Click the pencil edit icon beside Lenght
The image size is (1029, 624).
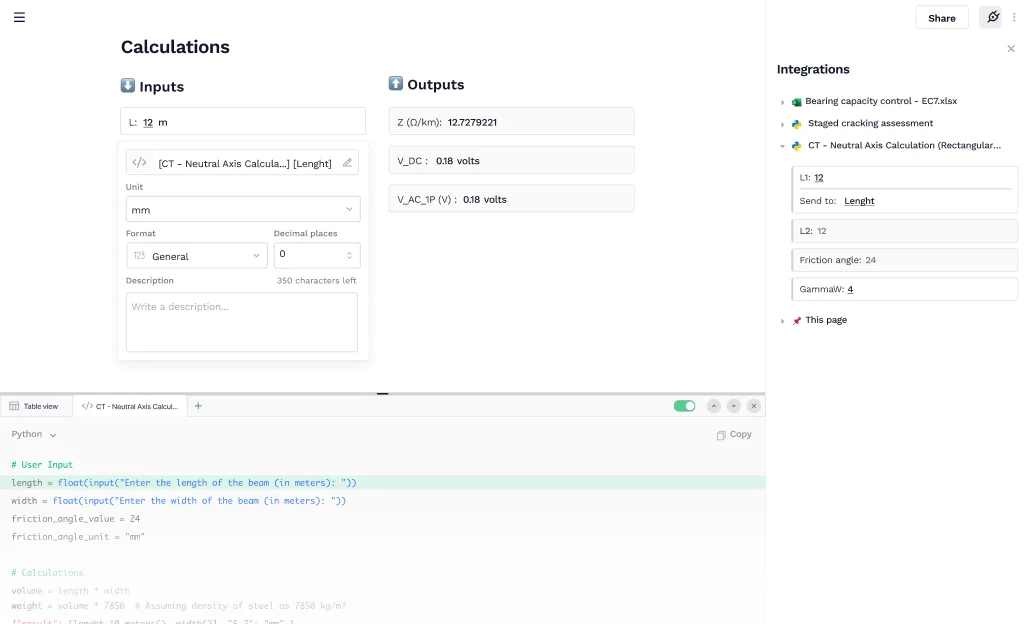click(x=347, y=162)
